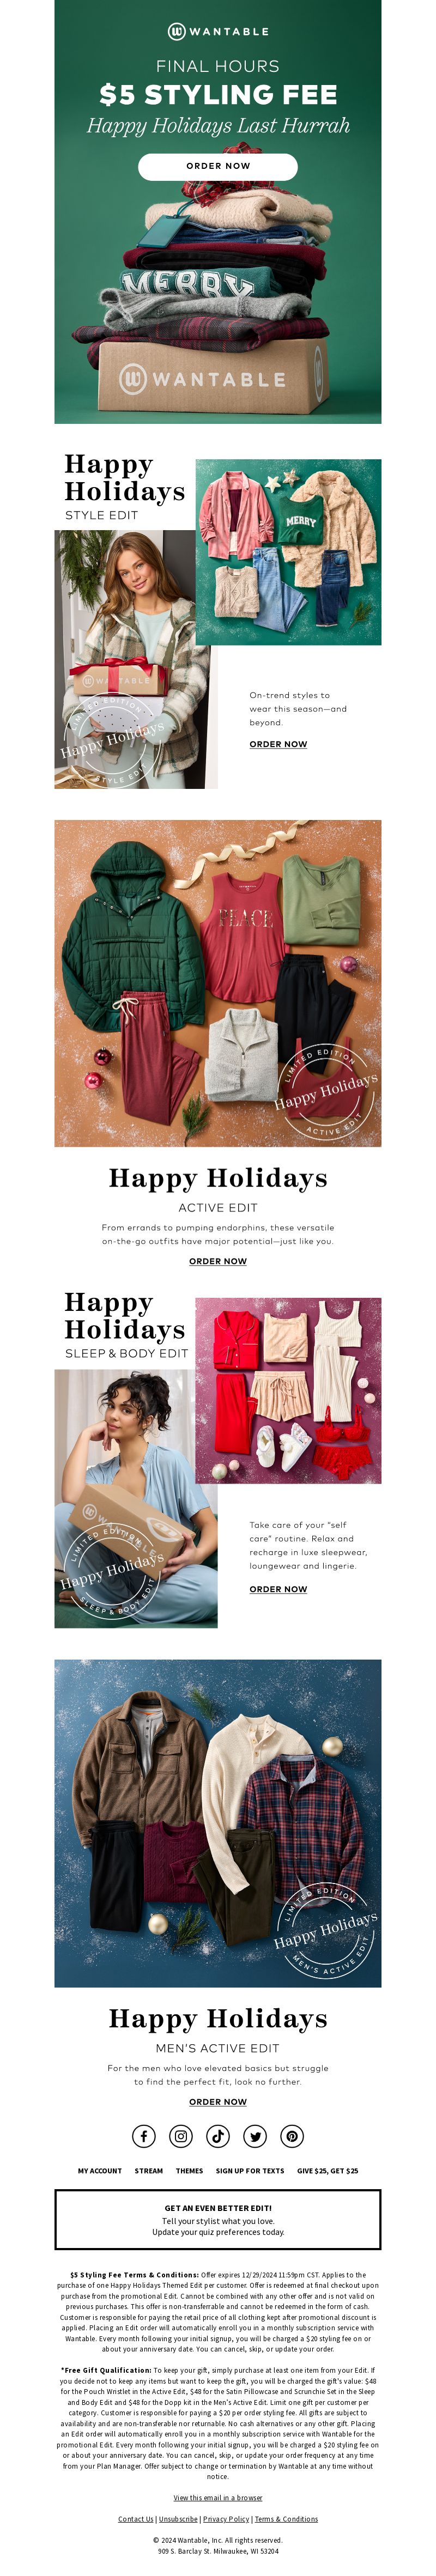
Task: Click the Get an Even Better Edit box
Action: [218, 2219]
